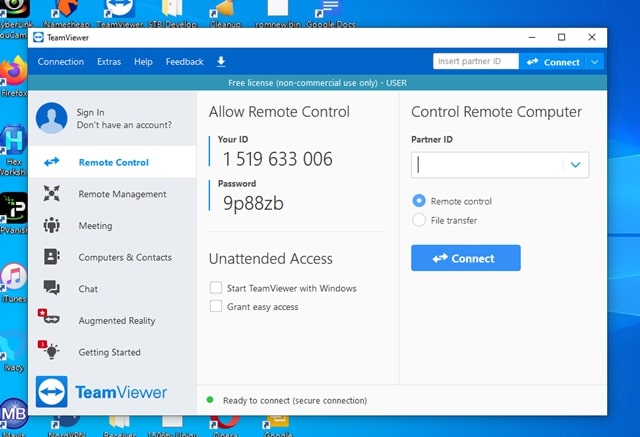640x437 pixels.
Task: Click the Partner ID input field
Action: tap(488, 165)
